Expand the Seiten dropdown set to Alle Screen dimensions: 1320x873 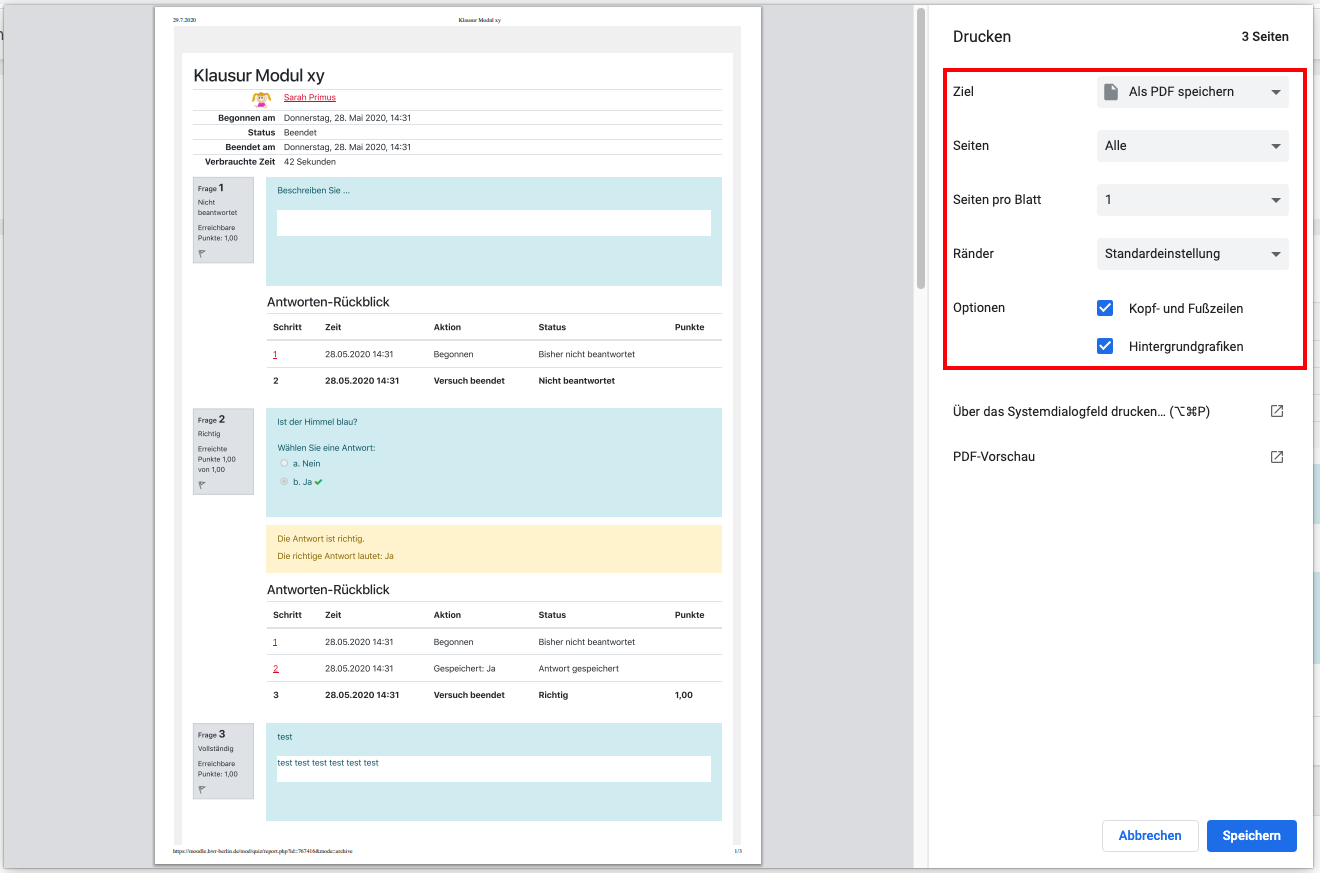click(x=1192, y=146)
